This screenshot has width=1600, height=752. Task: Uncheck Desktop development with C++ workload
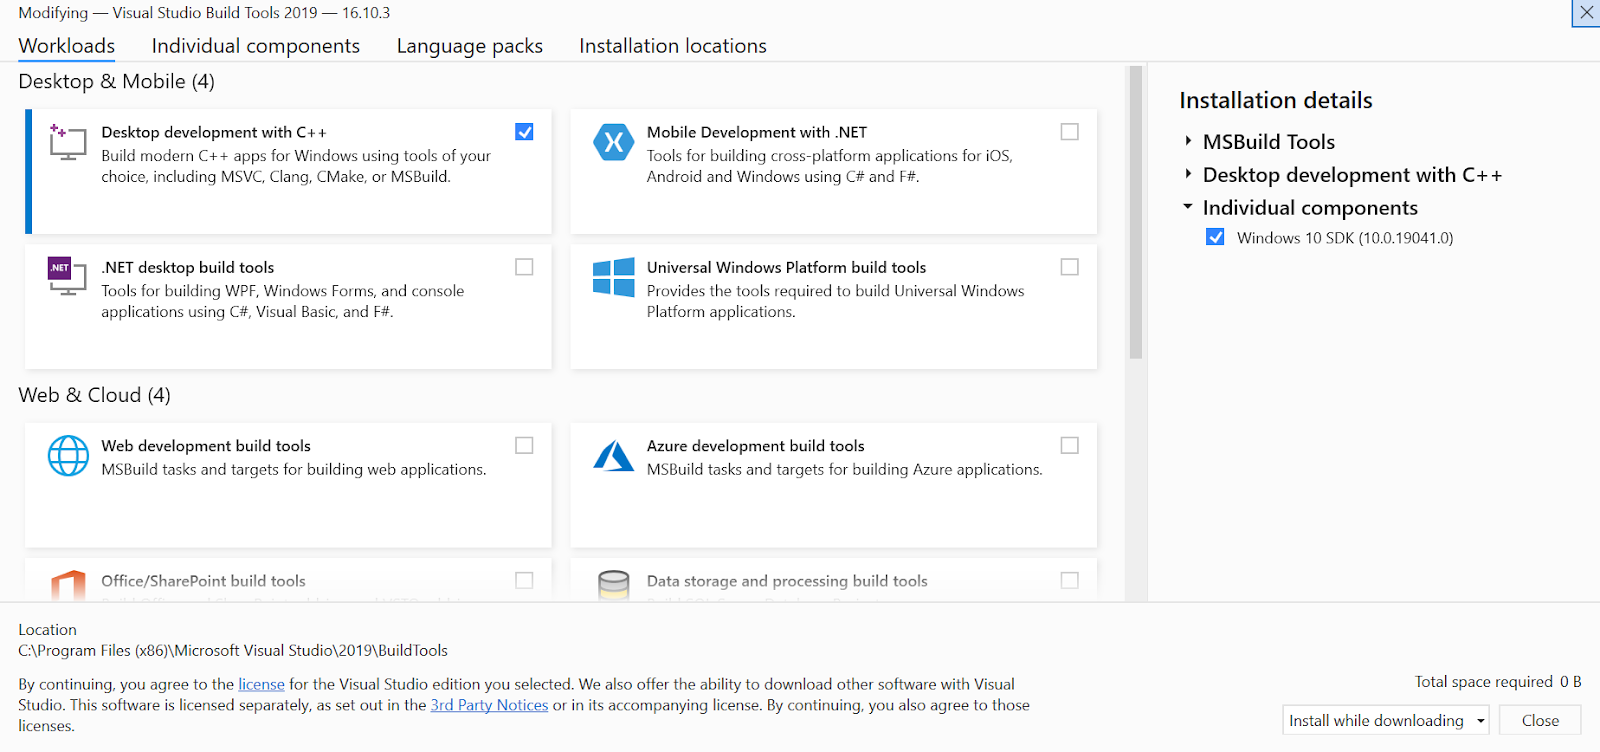[x=524, y=132]
